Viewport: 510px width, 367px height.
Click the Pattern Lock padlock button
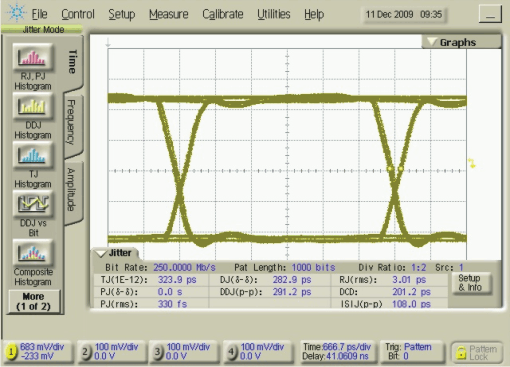click(x=477, y=352)
